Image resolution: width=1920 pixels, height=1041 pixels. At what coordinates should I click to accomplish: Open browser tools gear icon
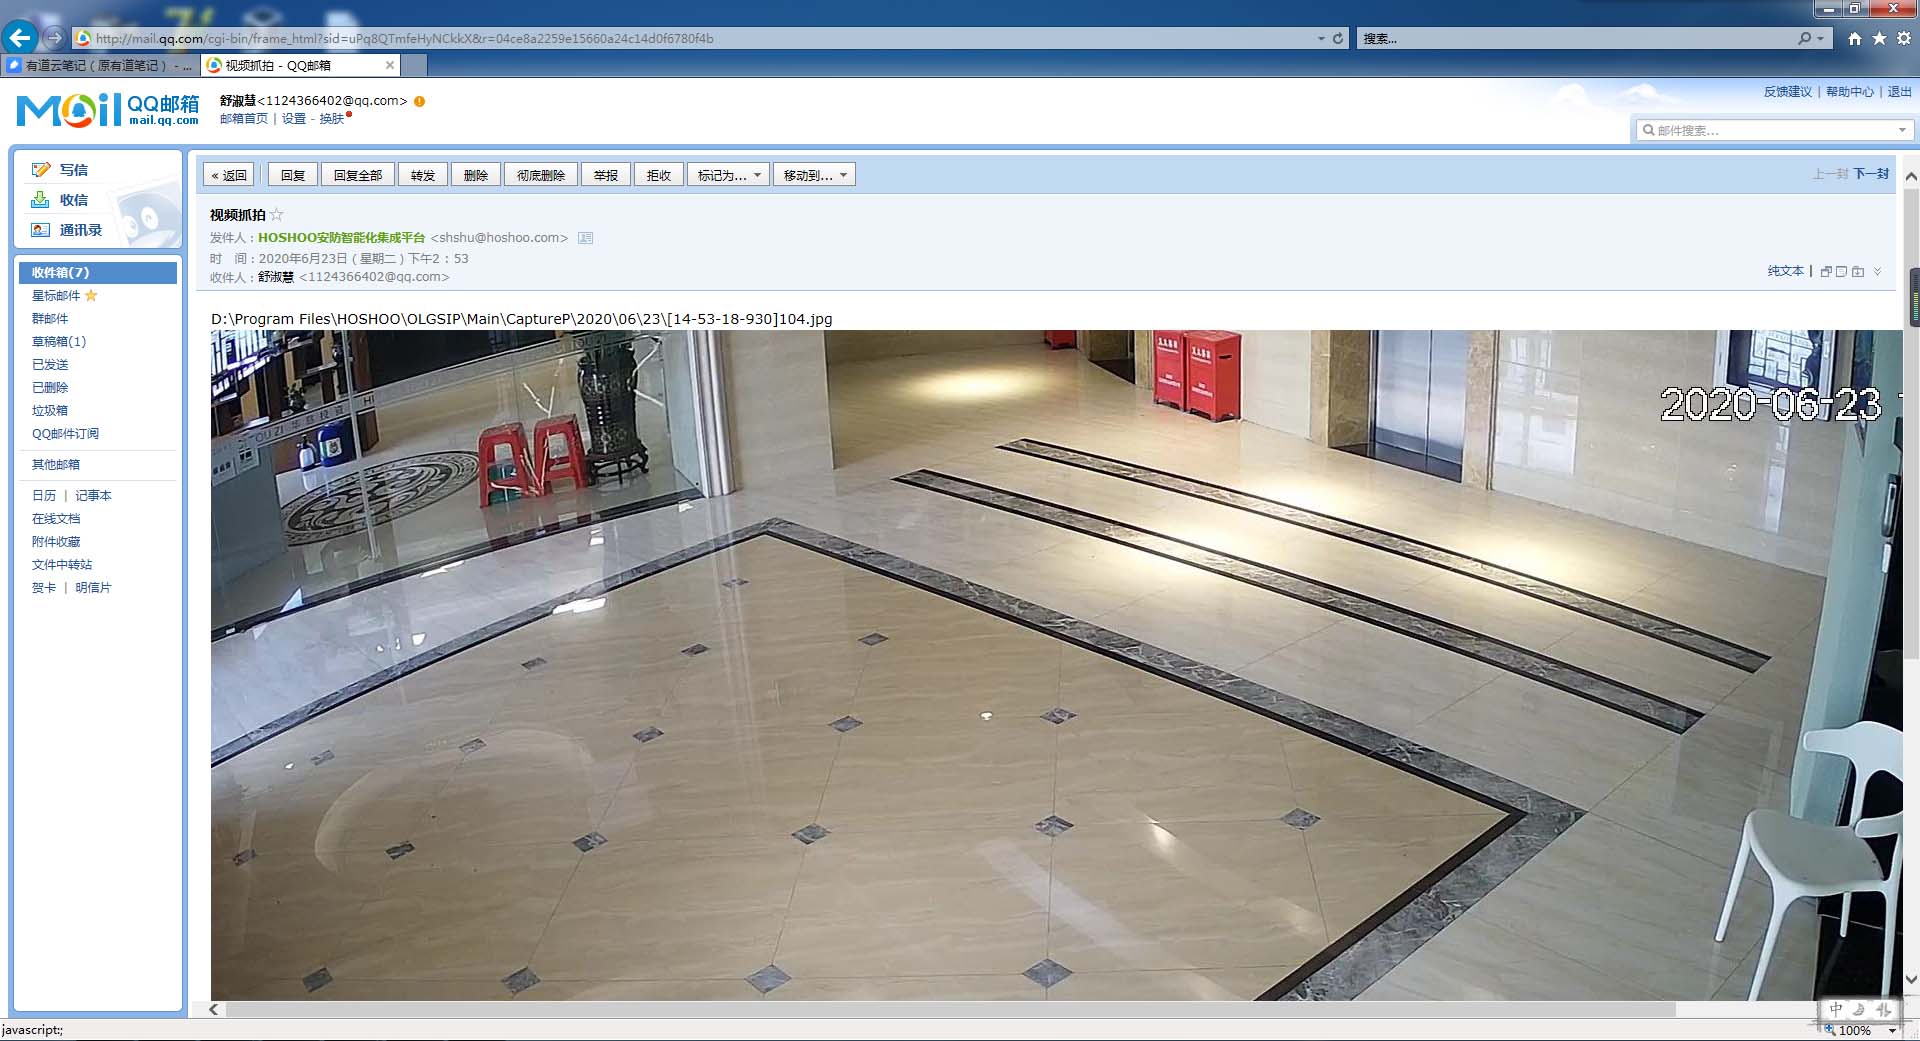(x=1904, y=38)
